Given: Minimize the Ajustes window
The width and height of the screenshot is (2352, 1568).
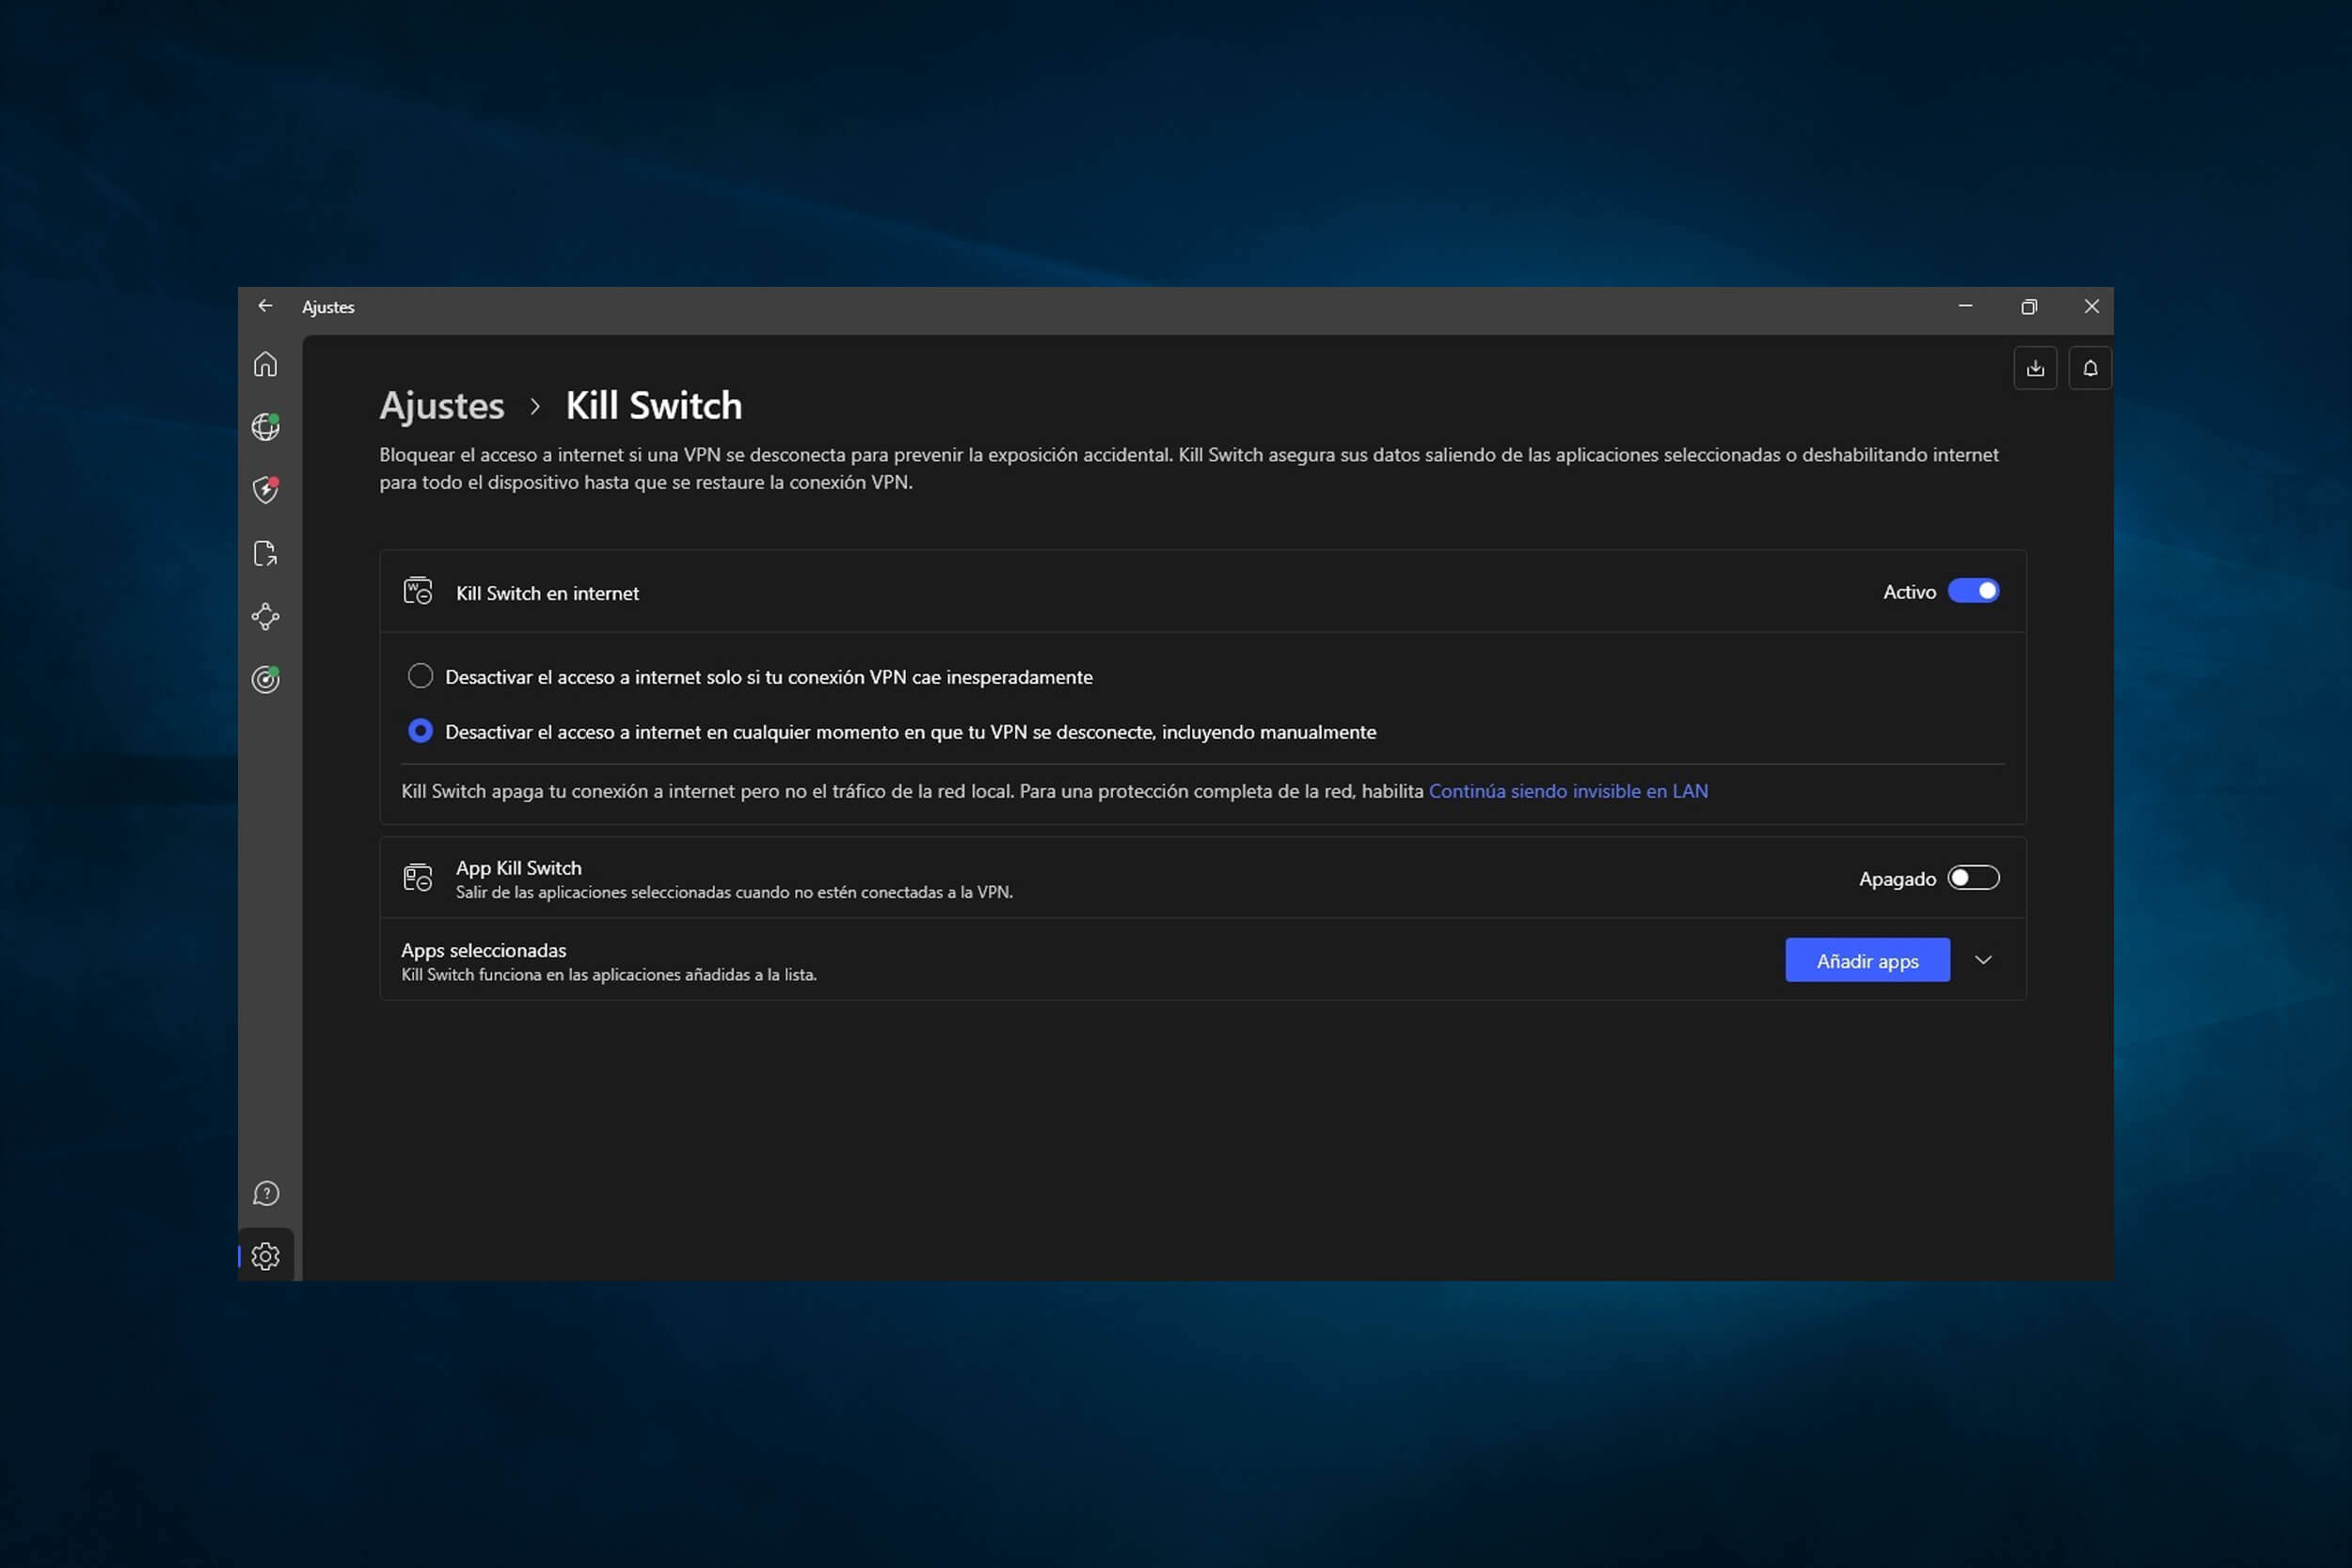Looking at the screenshot, I should tap(1965, 306).
